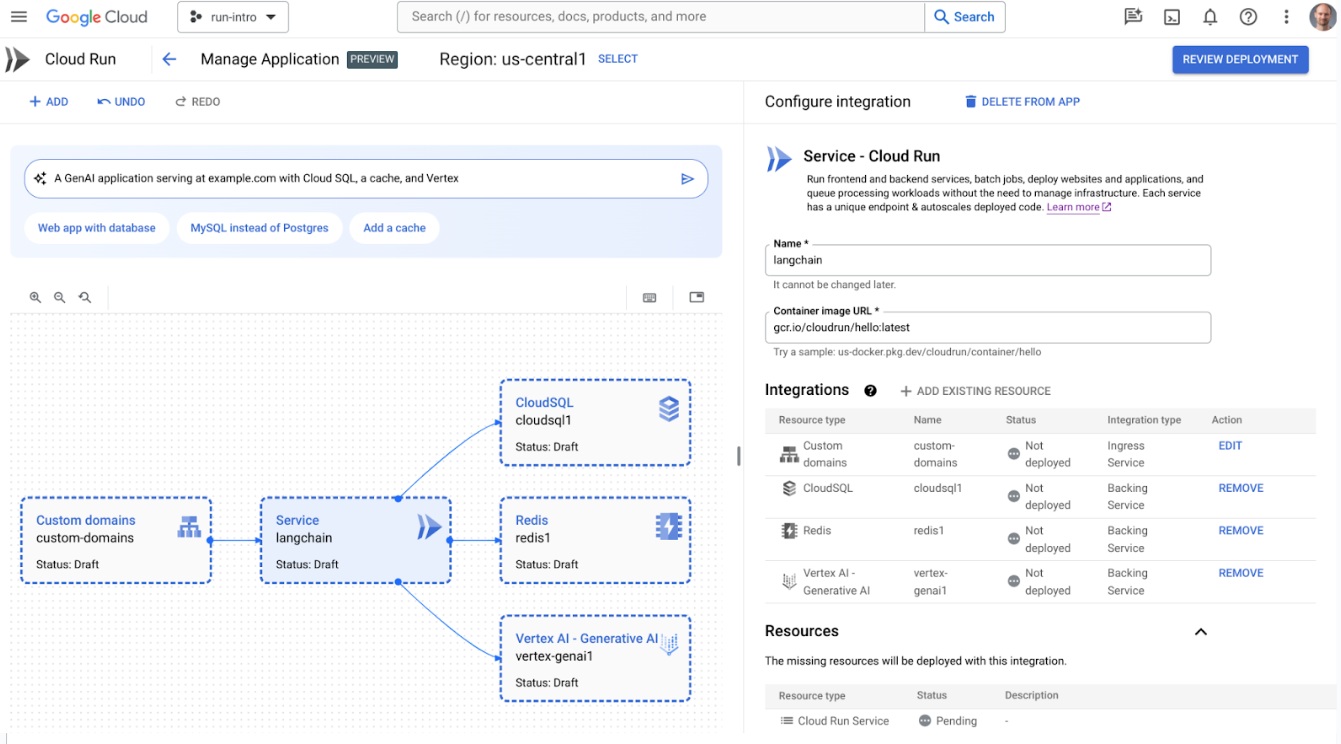The image size is (1341, 744).
Task: Click the Custom domains row icon in table
Action: click(789, 455)
